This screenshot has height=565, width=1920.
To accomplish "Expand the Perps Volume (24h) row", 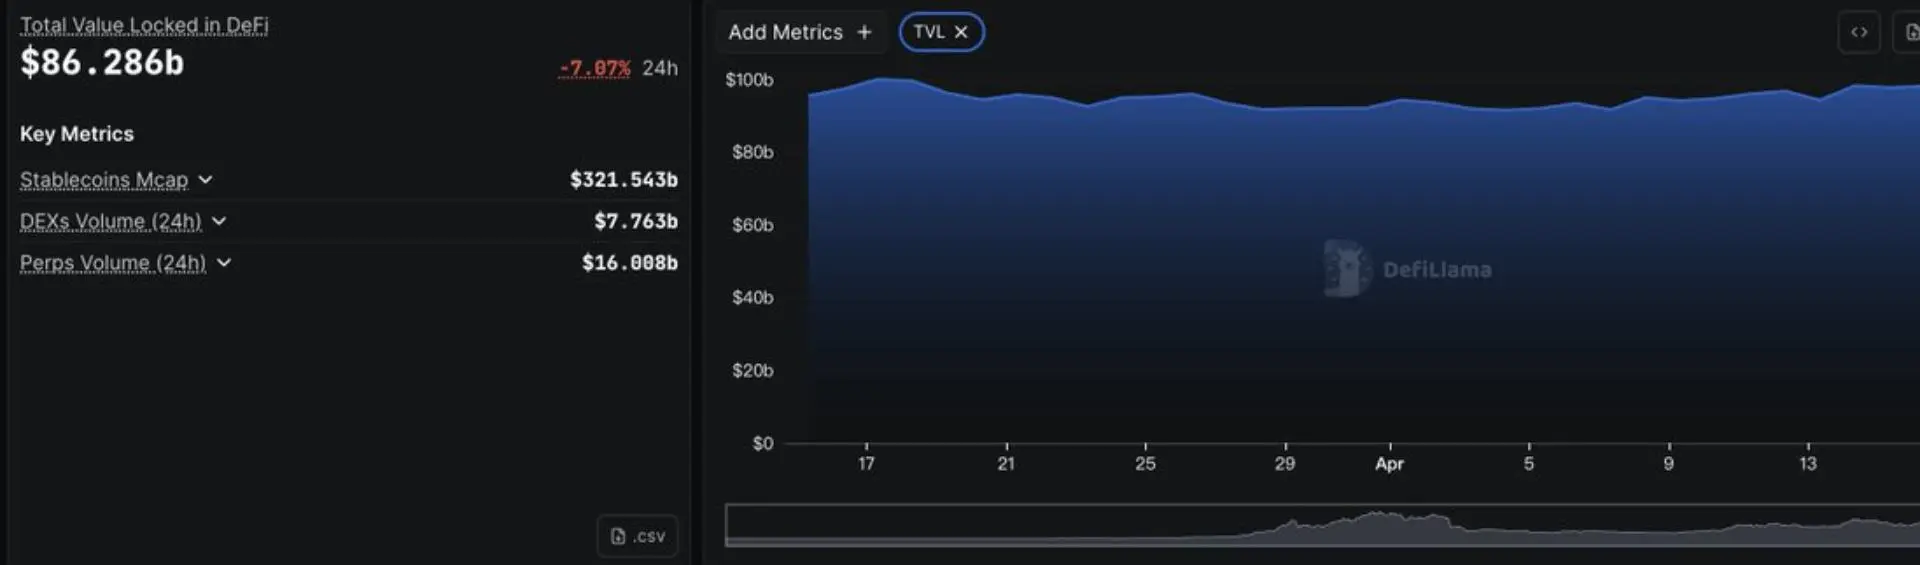I will pos(224,263).
